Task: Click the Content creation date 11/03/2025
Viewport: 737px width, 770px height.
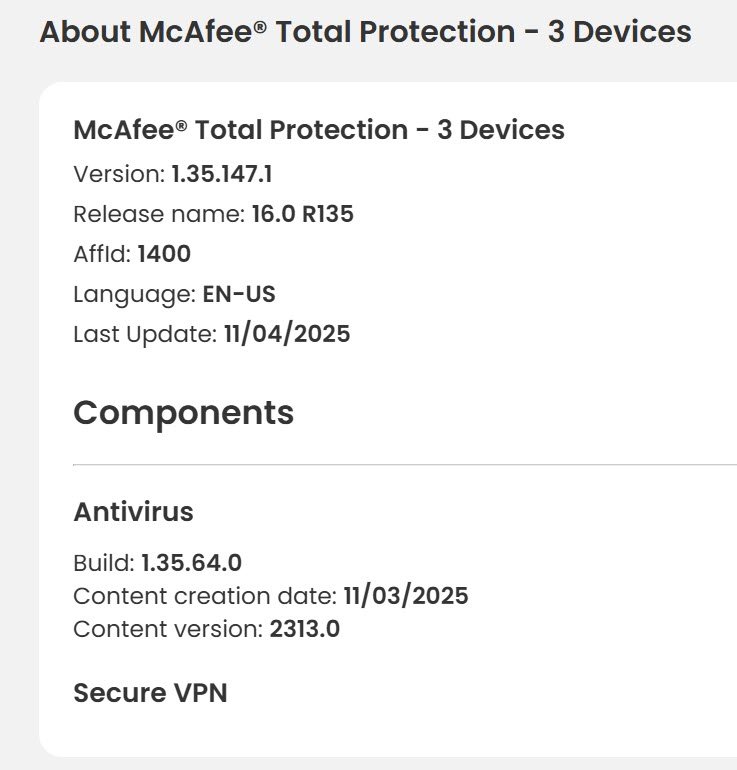Action: pos(406,597)
